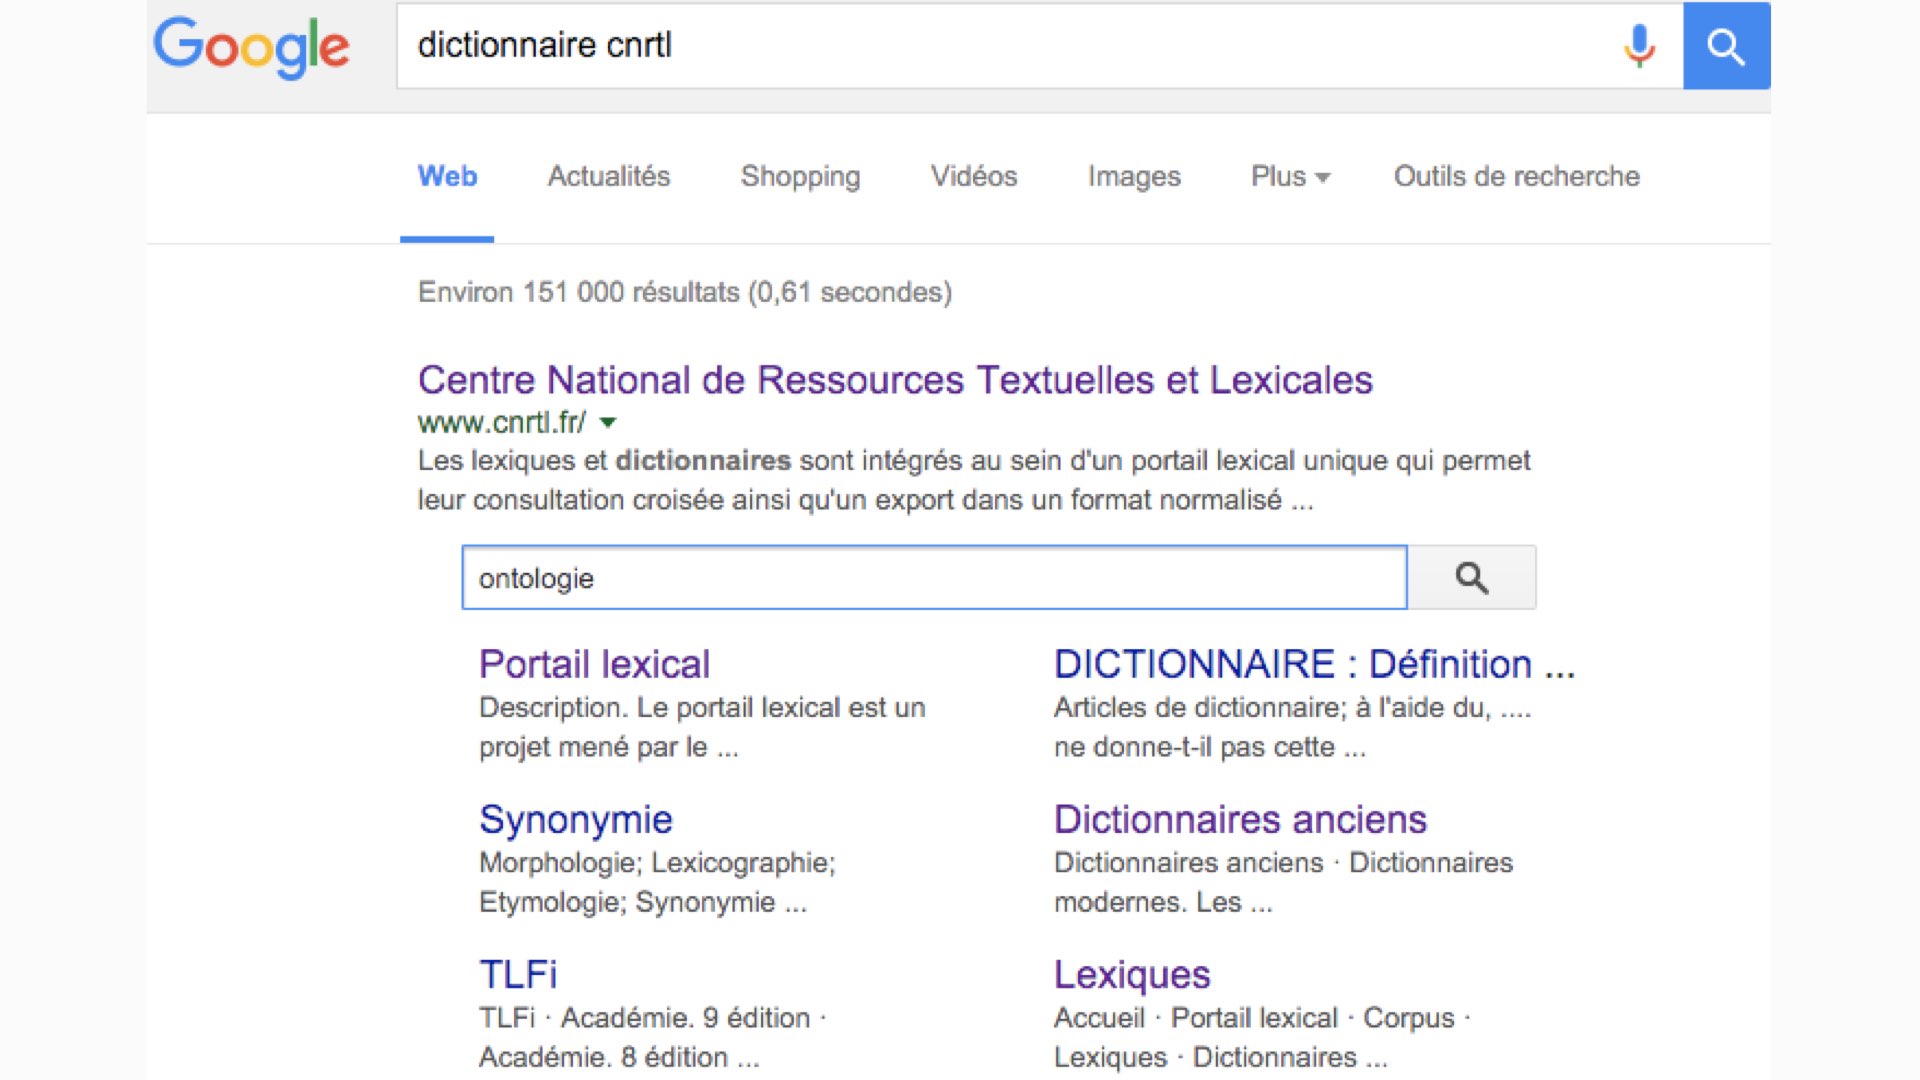Switch to Images tab
Viewport: 1920px width, 1080px height.
tap(1134, 176)
